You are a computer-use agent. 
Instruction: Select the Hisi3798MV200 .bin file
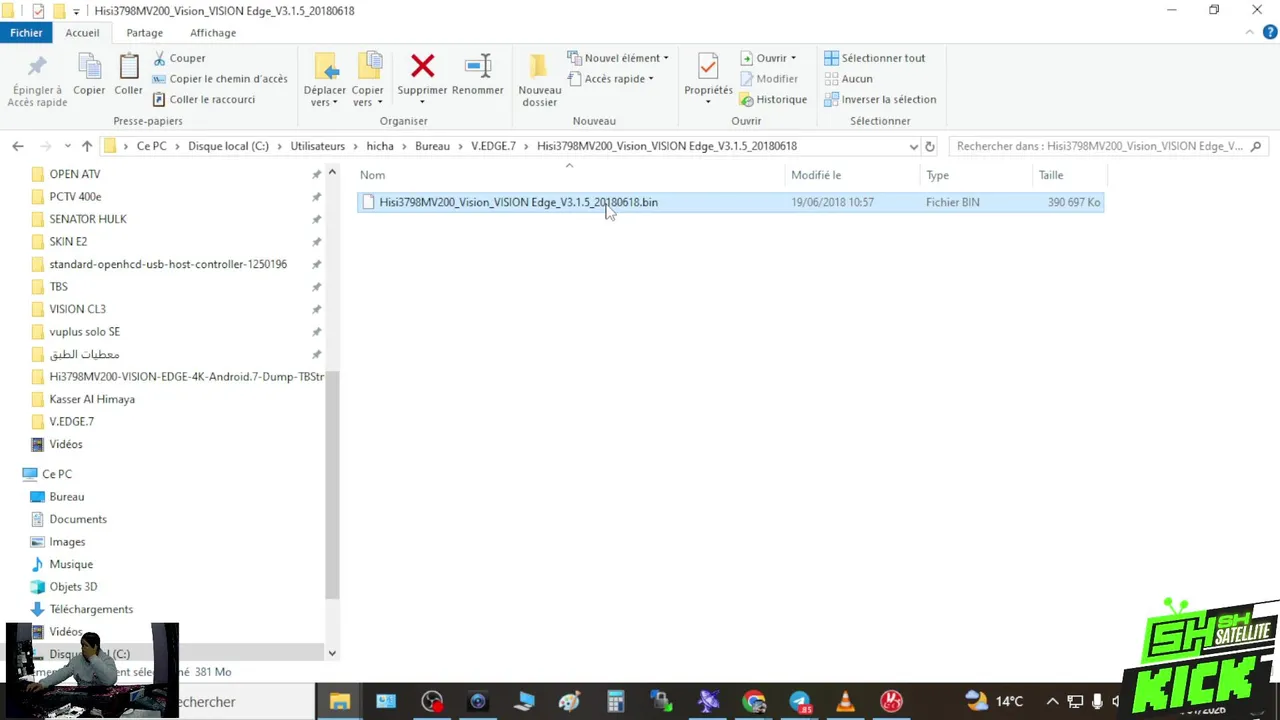point(731,202)
